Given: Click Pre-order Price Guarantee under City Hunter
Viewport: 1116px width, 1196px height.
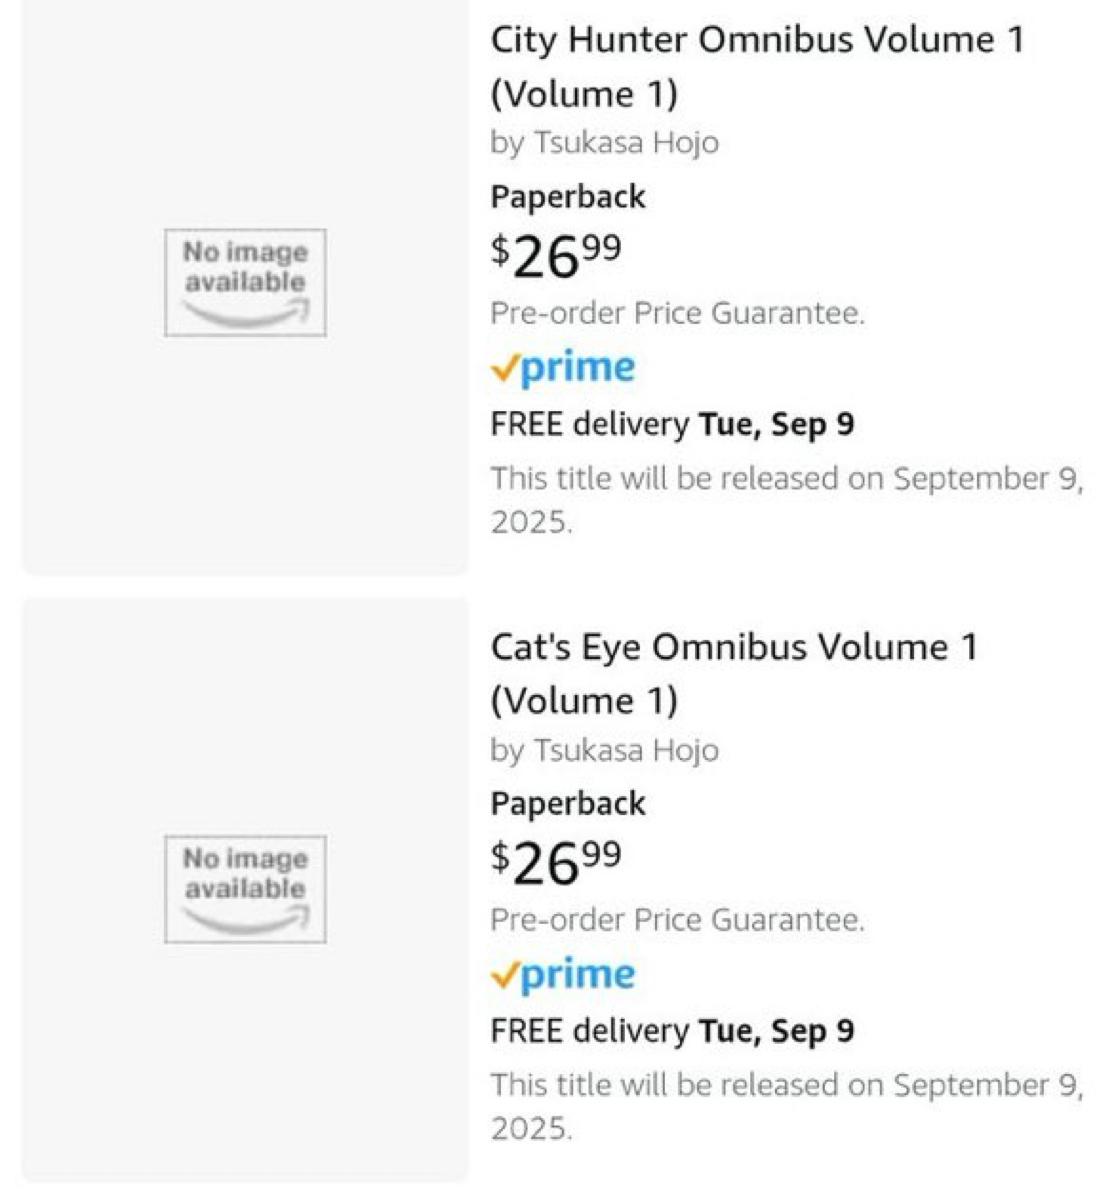Looking at the screenshot, I should [x=677, y=313].
